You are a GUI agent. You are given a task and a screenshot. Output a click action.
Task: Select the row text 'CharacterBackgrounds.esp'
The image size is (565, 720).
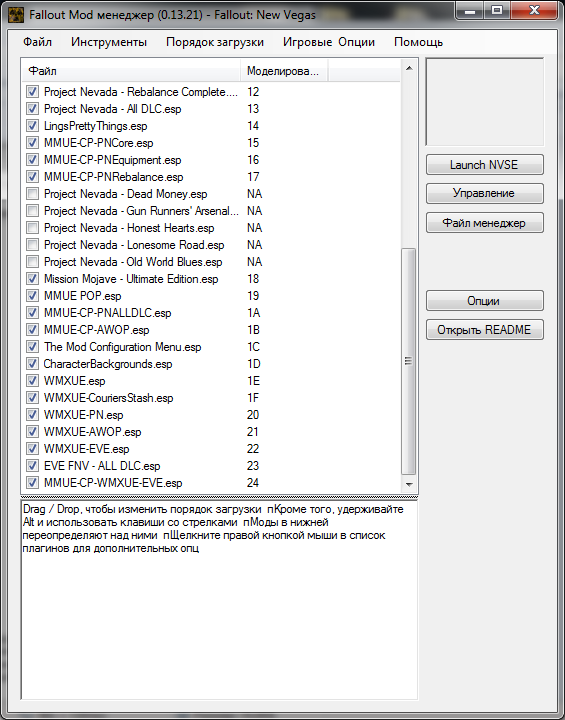coord(108,364)
